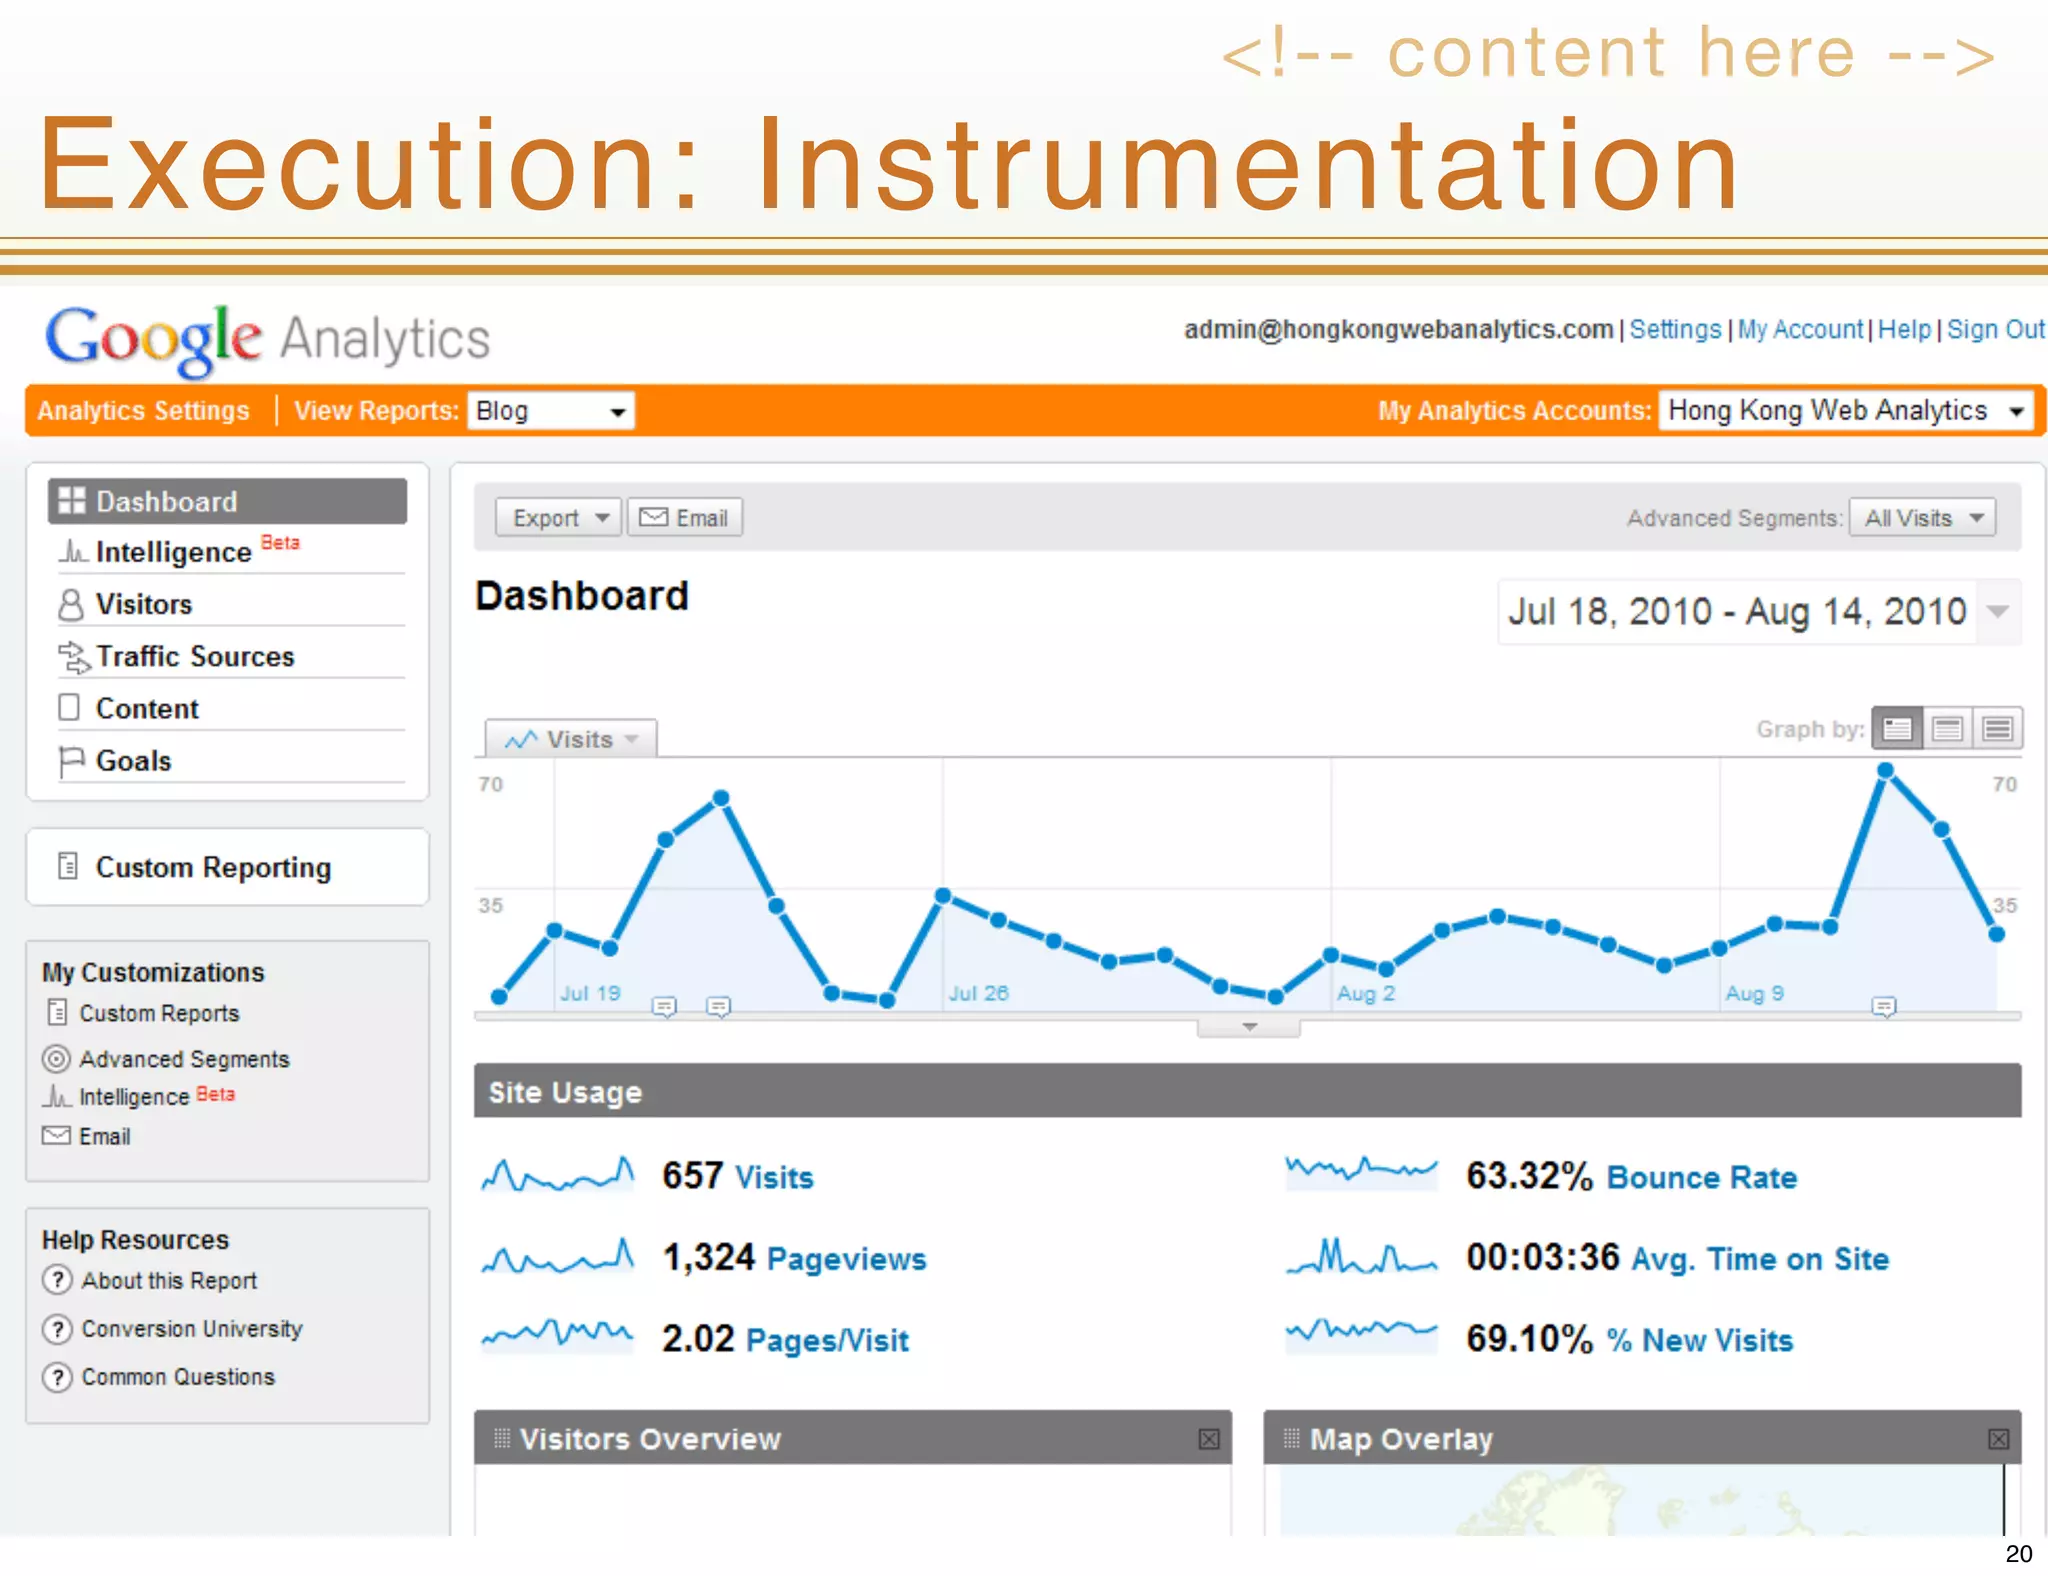Click the Pages/Visit link

827,1340
